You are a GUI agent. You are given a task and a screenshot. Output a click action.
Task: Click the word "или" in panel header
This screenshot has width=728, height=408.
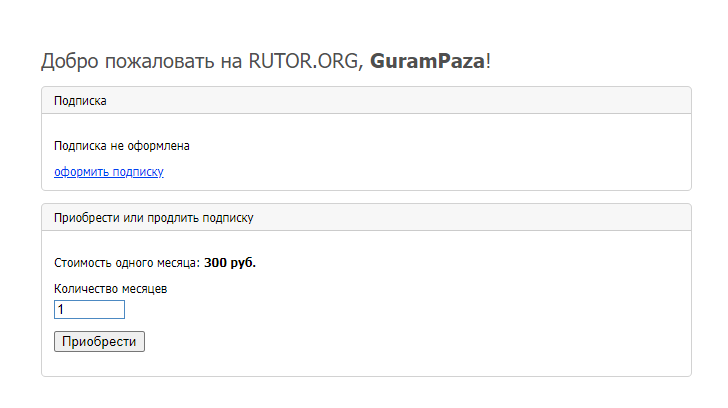tap(133, 218)
